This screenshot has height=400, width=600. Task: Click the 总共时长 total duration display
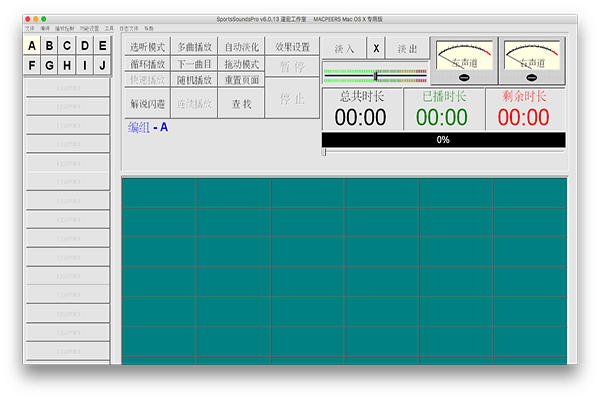tap(362, 109)
